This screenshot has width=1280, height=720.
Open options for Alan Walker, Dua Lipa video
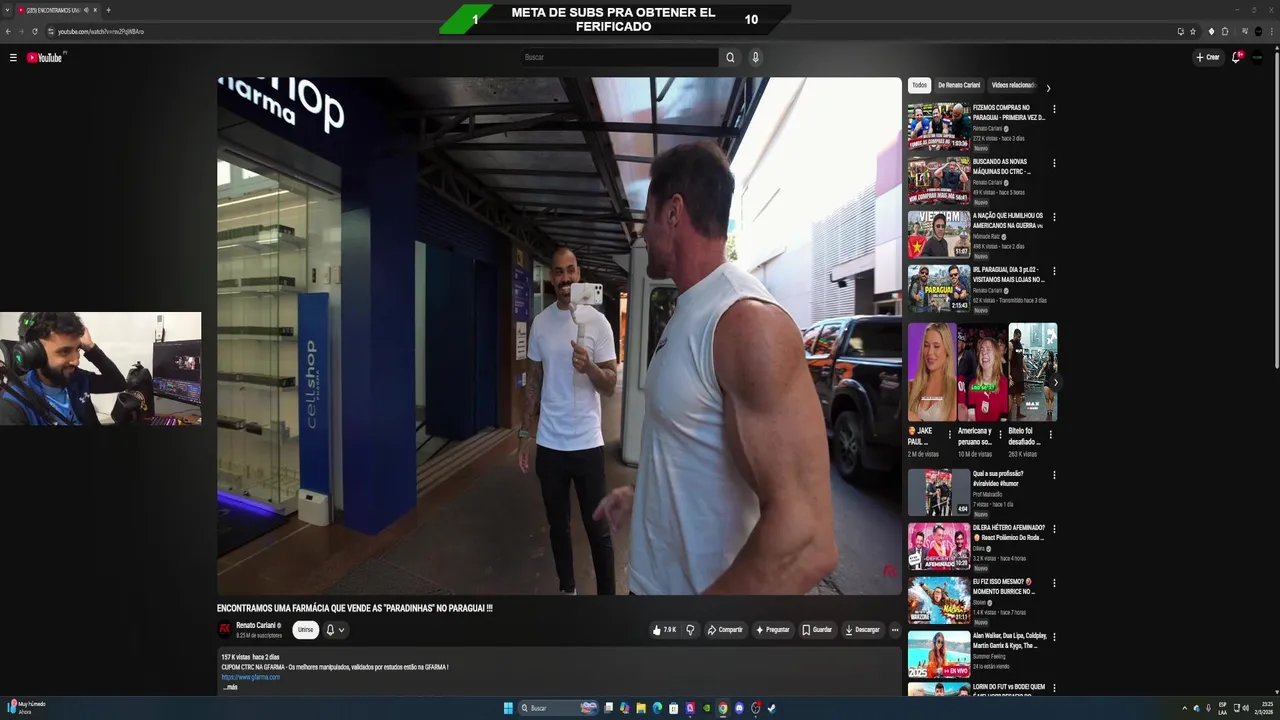tap(1054, 637)
